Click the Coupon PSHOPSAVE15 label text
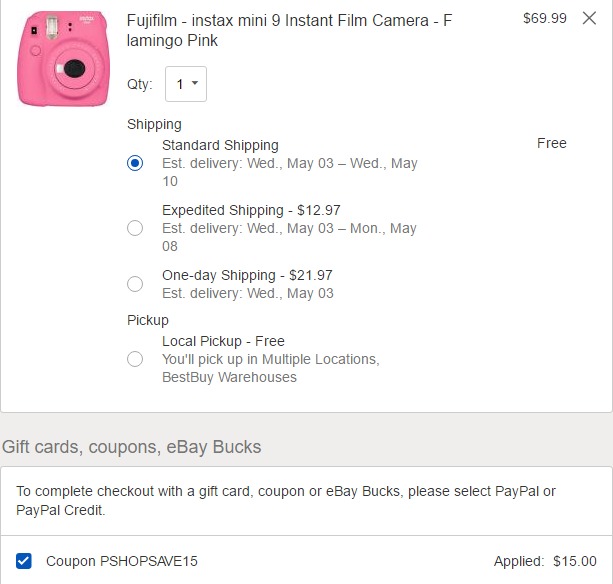 click(122, 561)
